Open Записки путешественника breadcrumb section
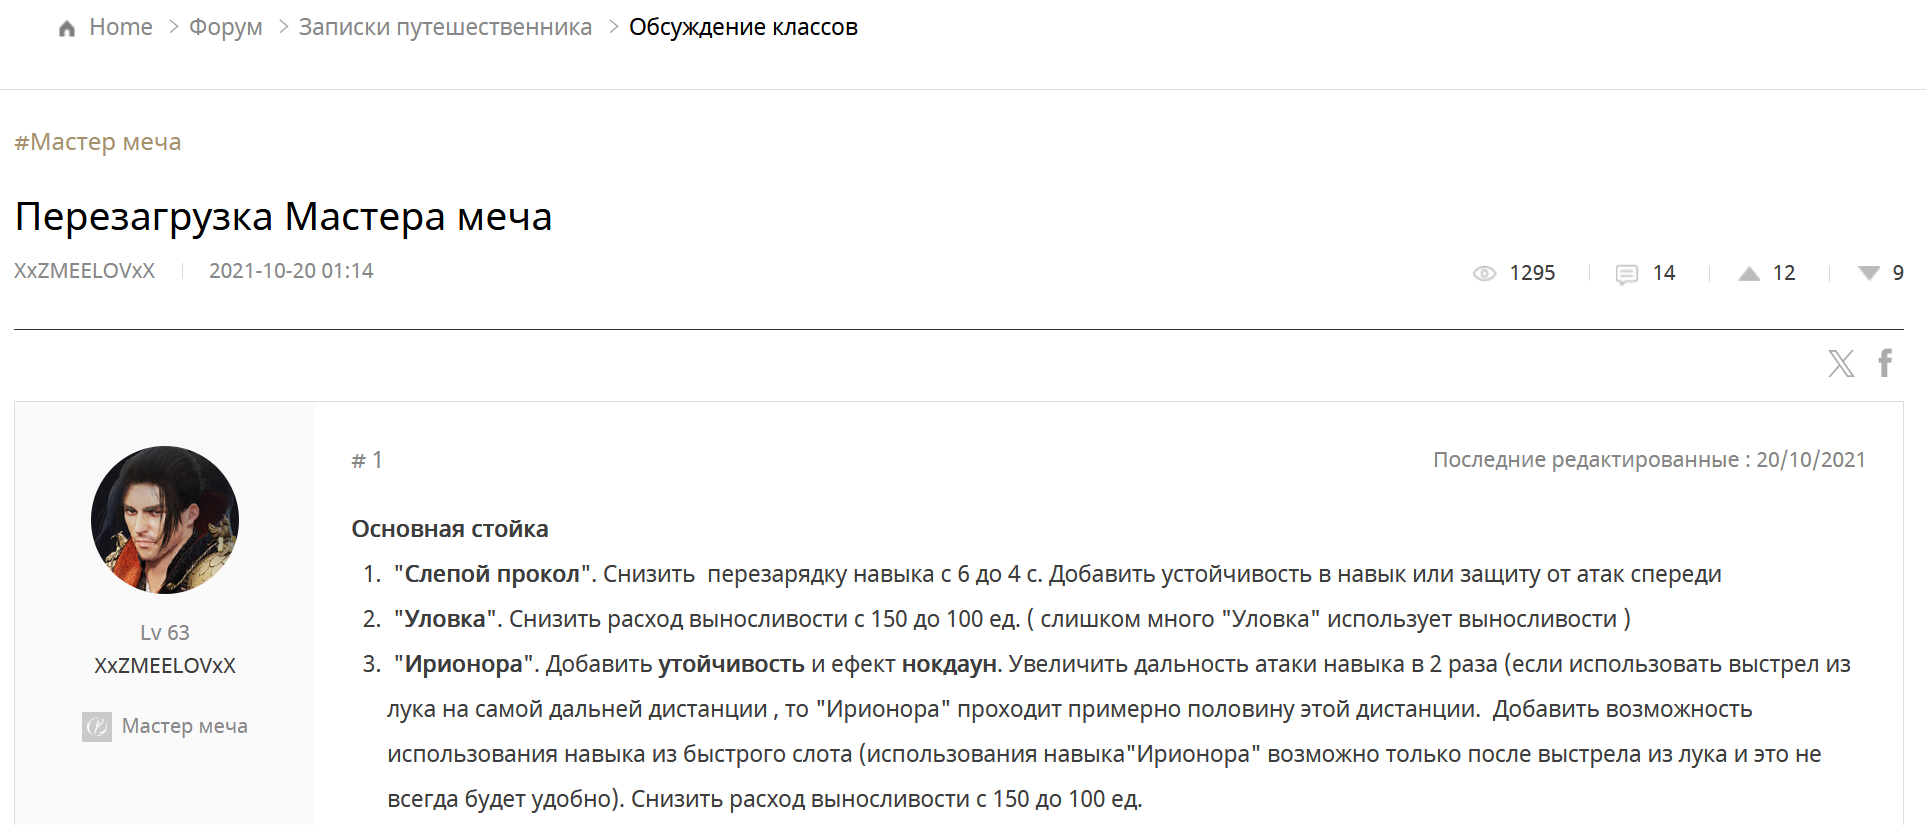 [x=445, y=27]
